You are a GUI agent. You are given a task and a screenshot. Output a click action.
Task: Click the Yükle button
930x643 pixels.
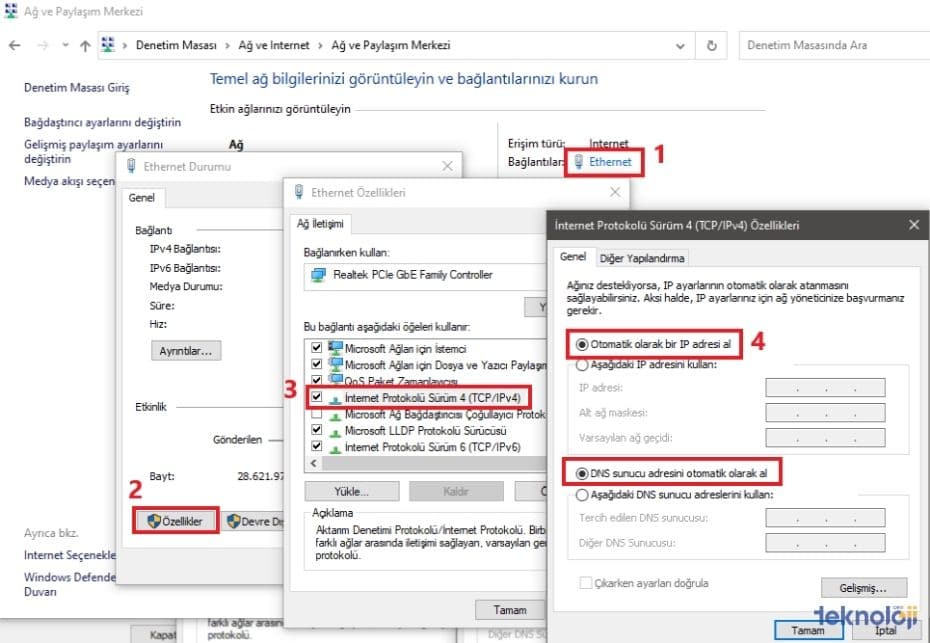(x=352, y=491)
